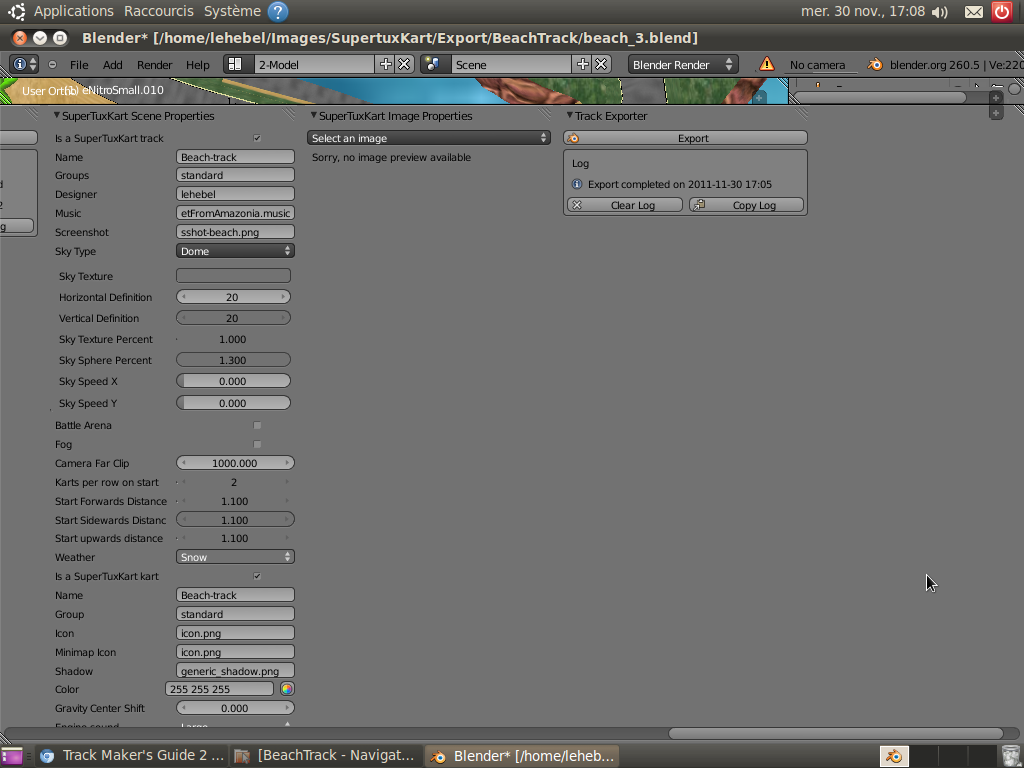Click the Blender logo beside blender.org

pyautogui.click(x=875, y=64)
